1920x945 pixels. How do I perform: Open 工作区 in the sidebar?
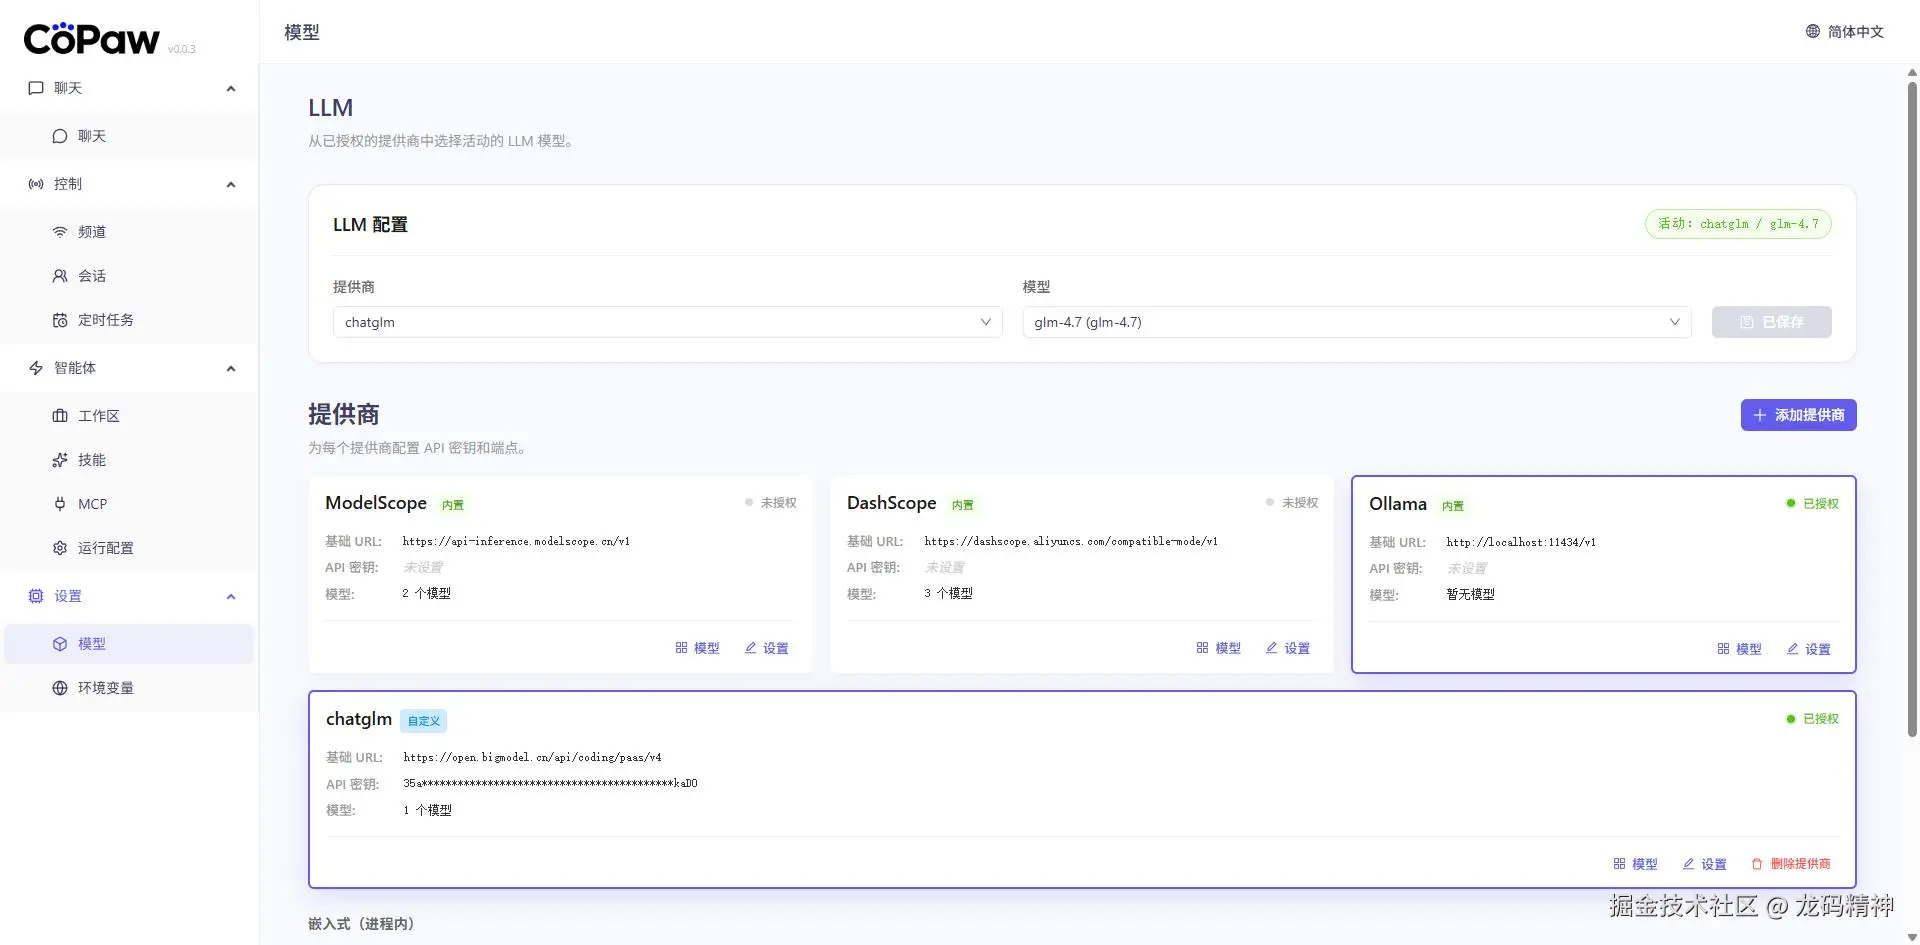coord(129,416)
